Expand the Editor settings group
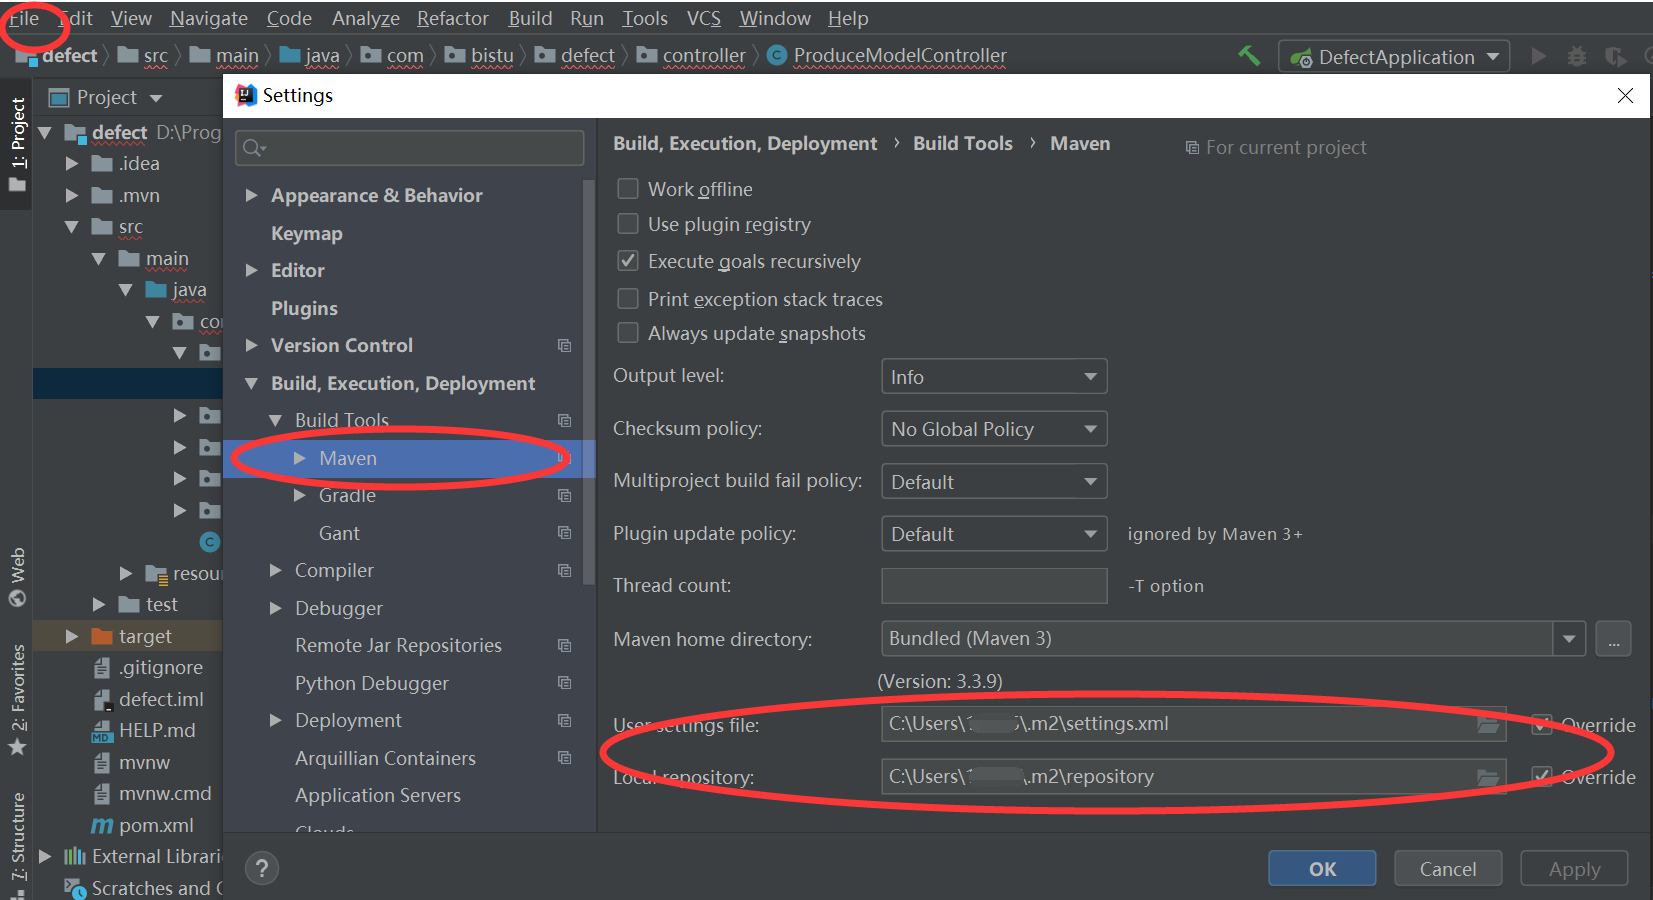This screenshot has height=900, width=1653. [x=252, y=270]
